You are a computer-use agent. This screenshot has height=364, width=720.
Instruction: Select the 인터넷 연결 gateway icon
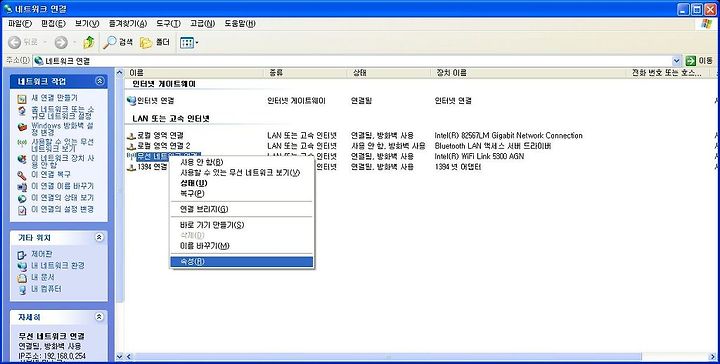coord(131,101)
